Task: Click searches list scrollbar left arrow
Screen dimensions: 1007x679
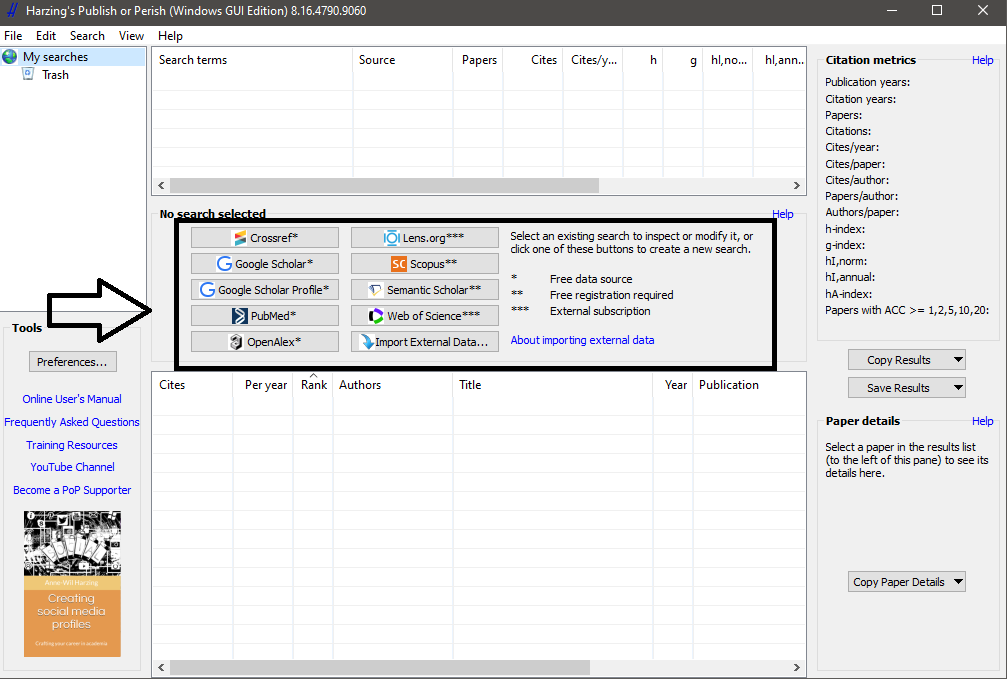Action: click(161, 186)
